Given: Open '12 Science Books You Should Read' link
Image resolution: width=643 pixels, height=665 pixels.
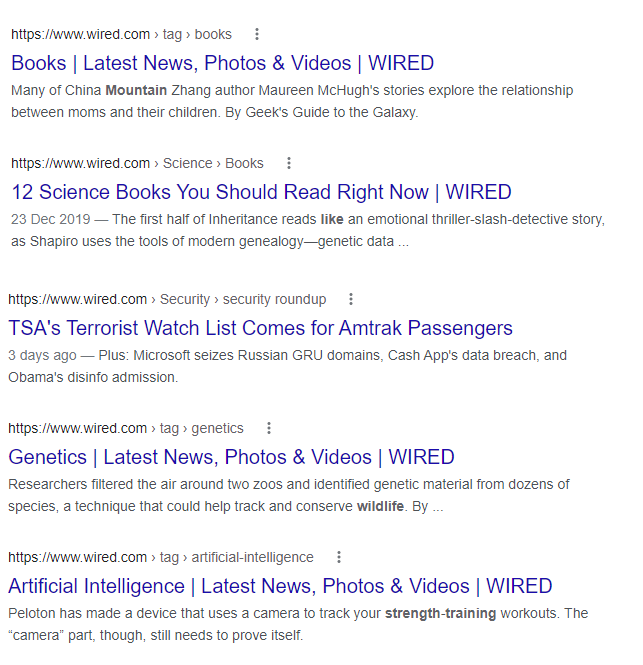Looking at the screenshot, I should click(x=261, y=192).
